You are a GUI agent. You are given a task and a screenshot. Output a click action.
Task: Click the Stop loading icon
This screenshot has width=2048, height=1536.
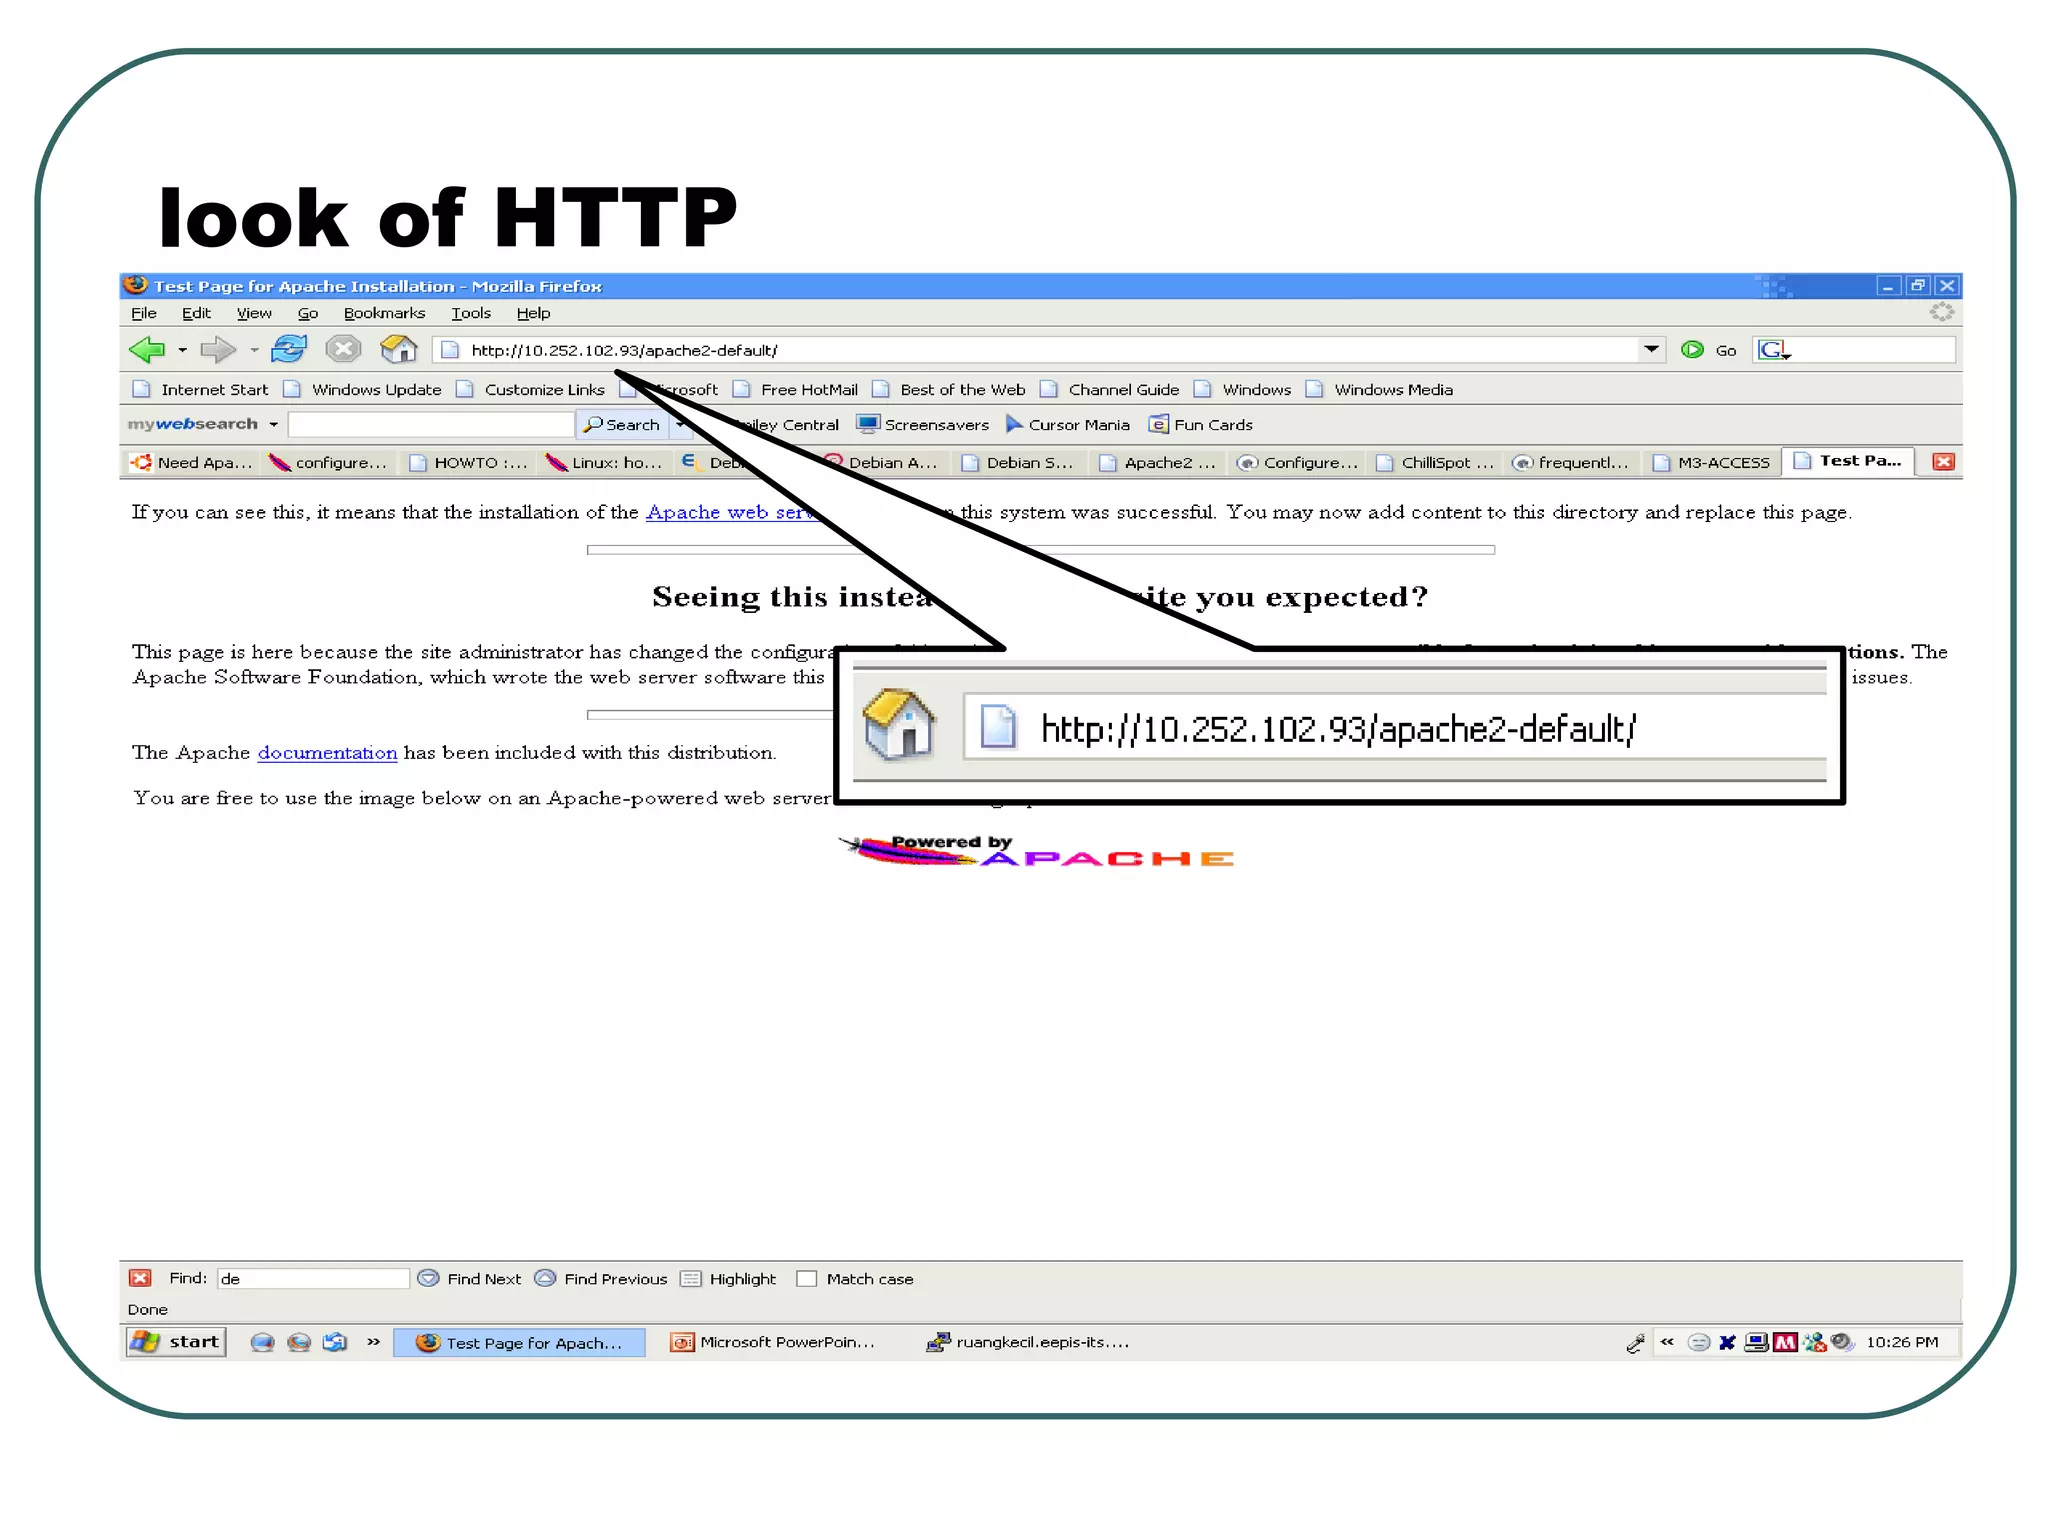click(x=343, y=349)
